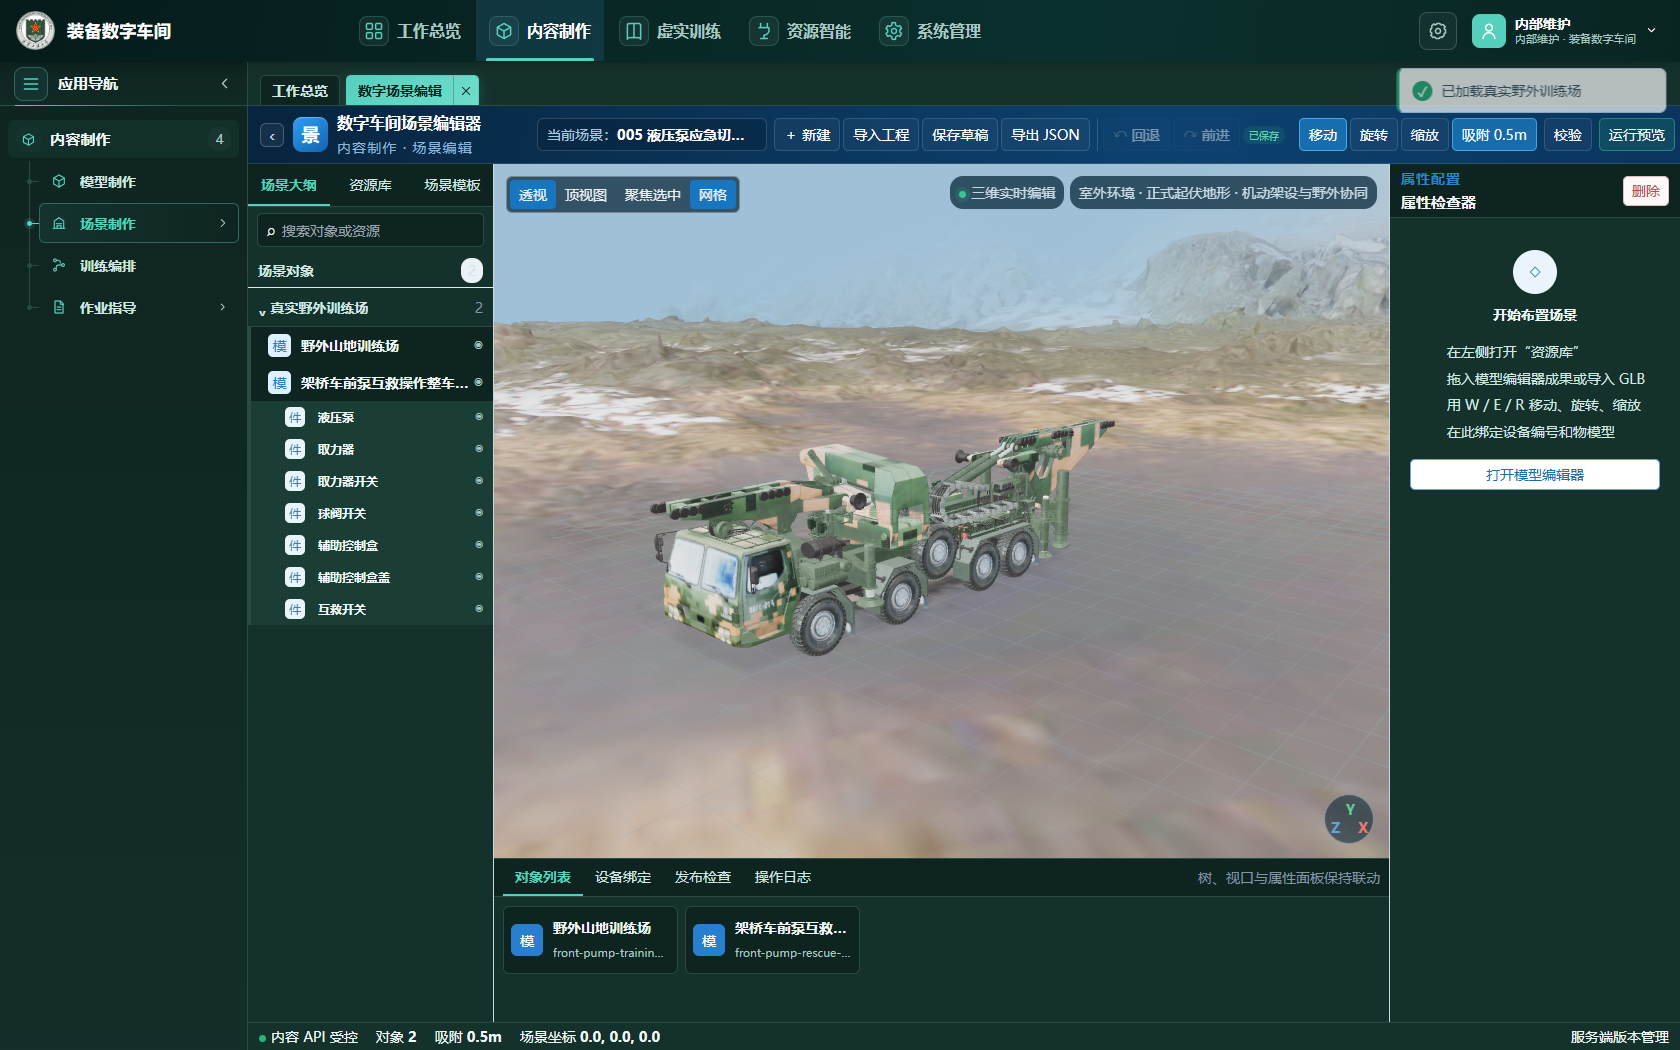This screenshot has width=1680, height=1050.
Task: Switch viewport to 顶视图
Action: click(585, 195)
